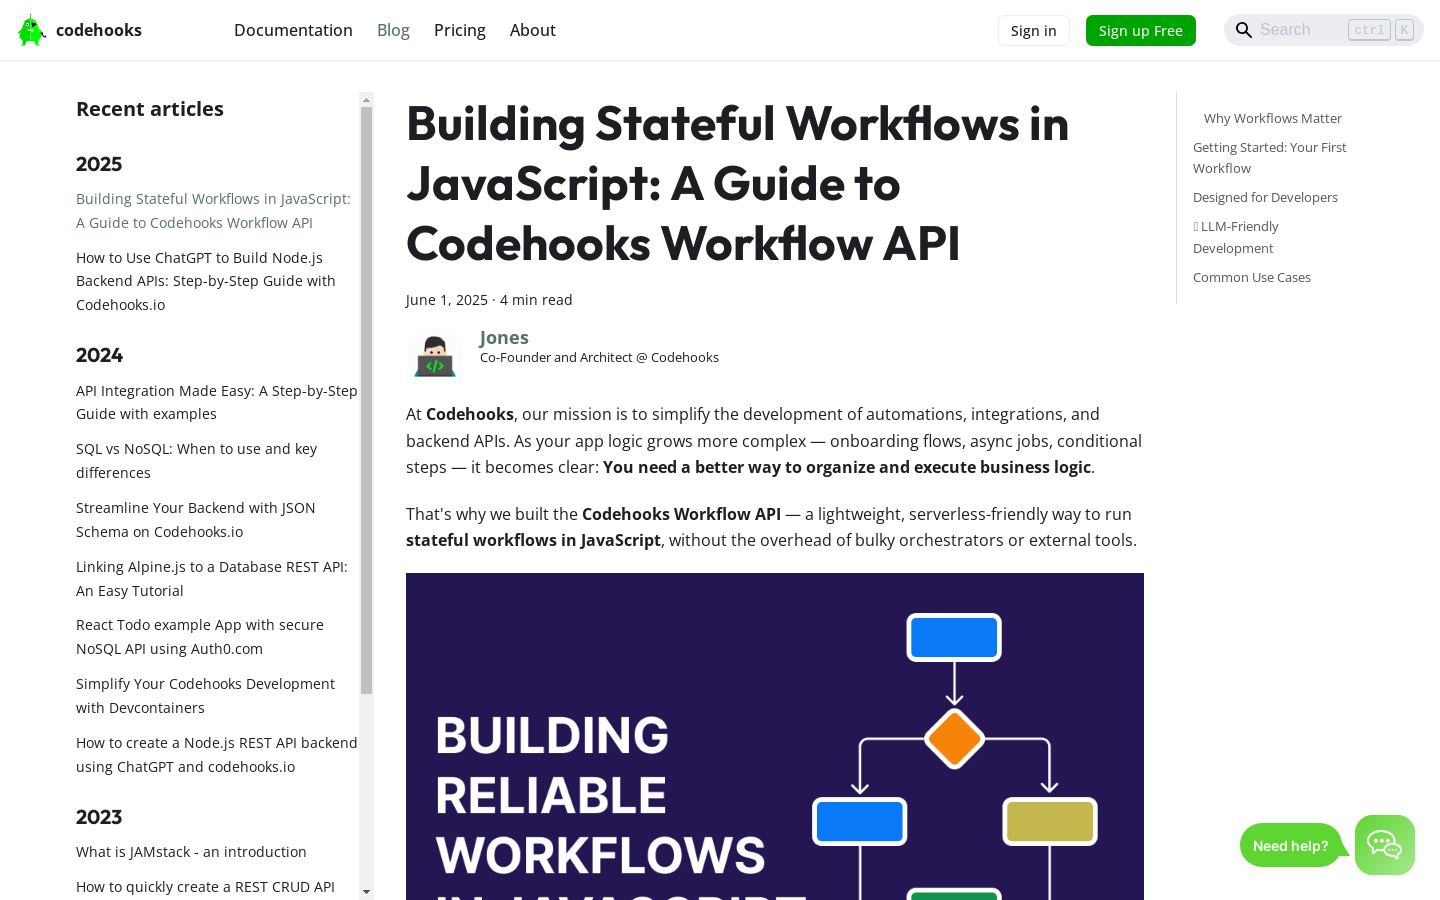Jump to Common Use Cases section
The width and height of the screenshot is (1440, 900).
[x=1252, y=277]
